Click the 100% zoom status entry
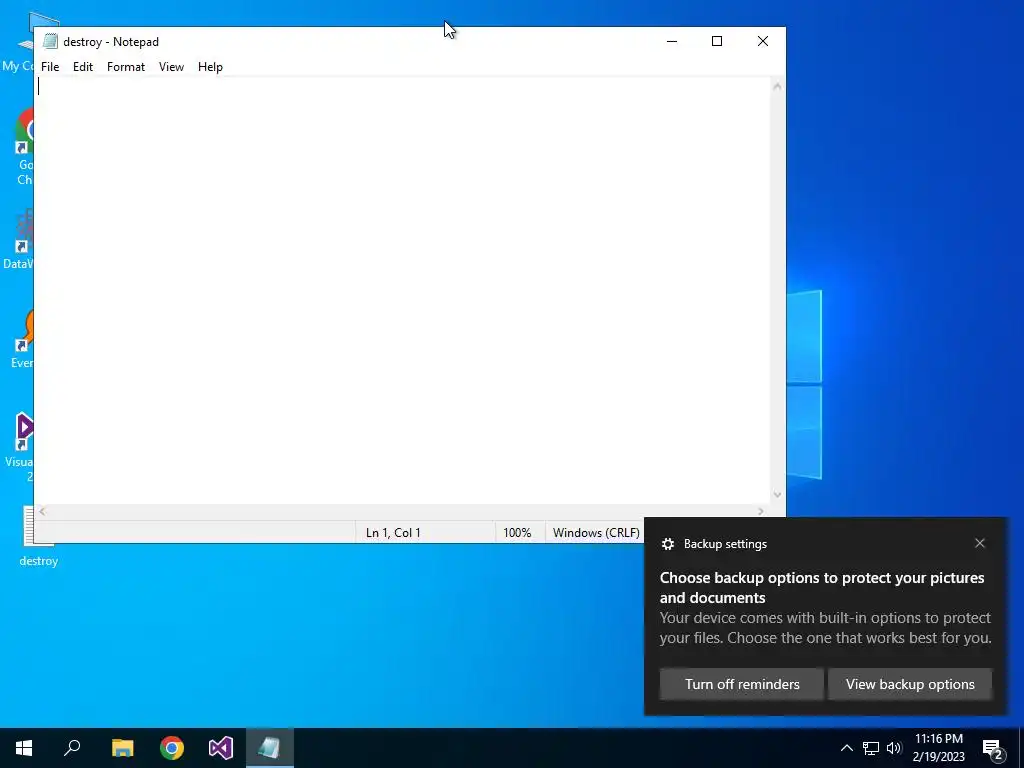 (x=517, y=533)
